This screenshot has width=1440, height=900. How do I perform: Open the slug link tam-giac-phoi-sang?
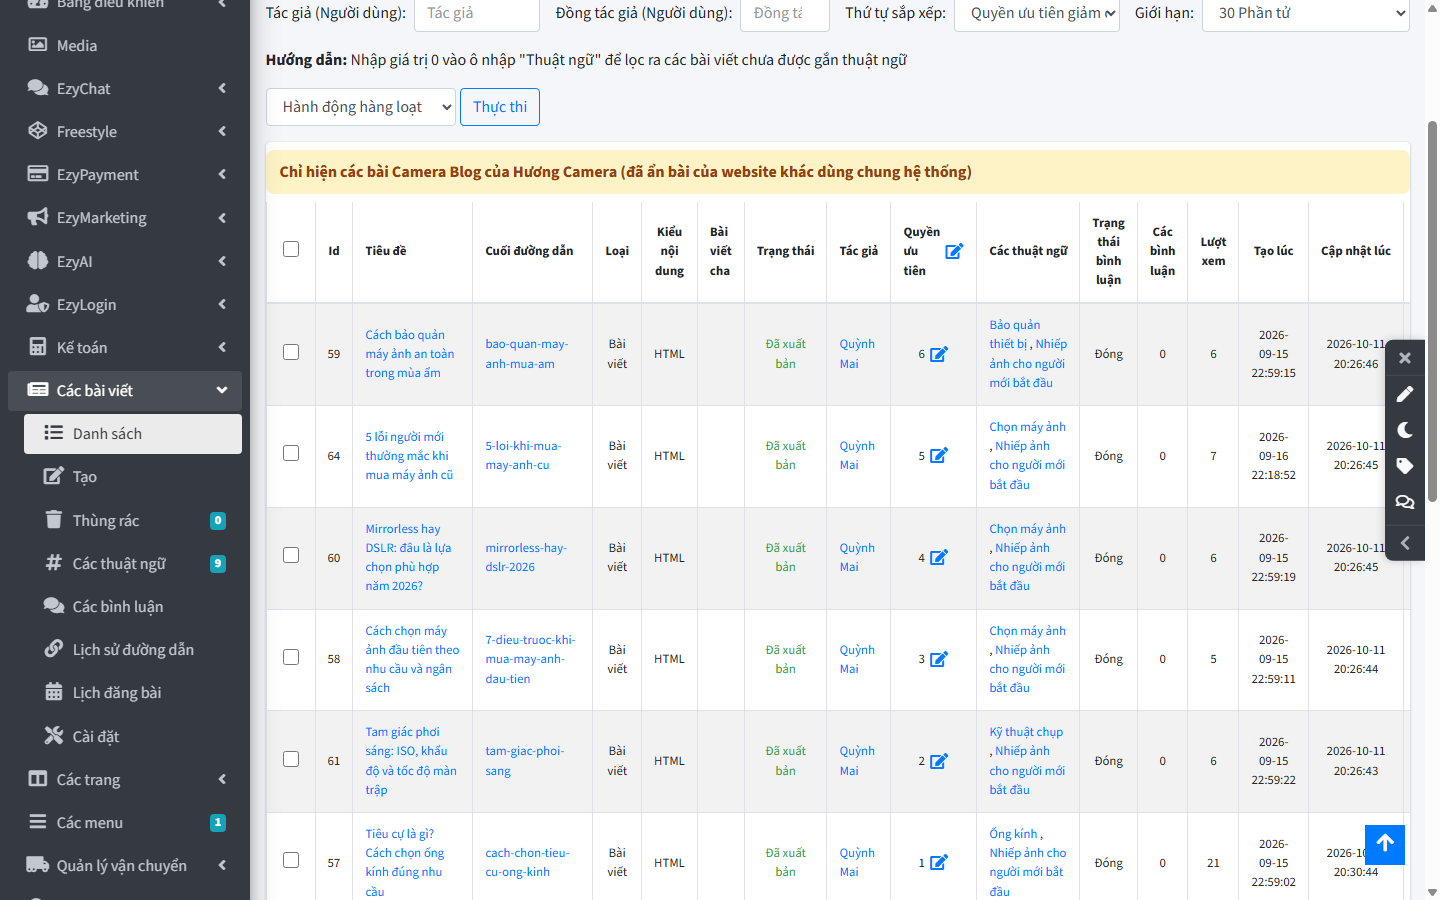(x=525, y=761)
